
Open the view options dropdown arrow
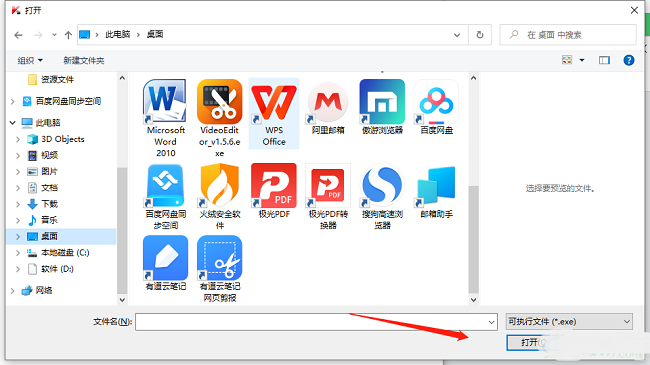pyautogui.click(x=582, y=61)
